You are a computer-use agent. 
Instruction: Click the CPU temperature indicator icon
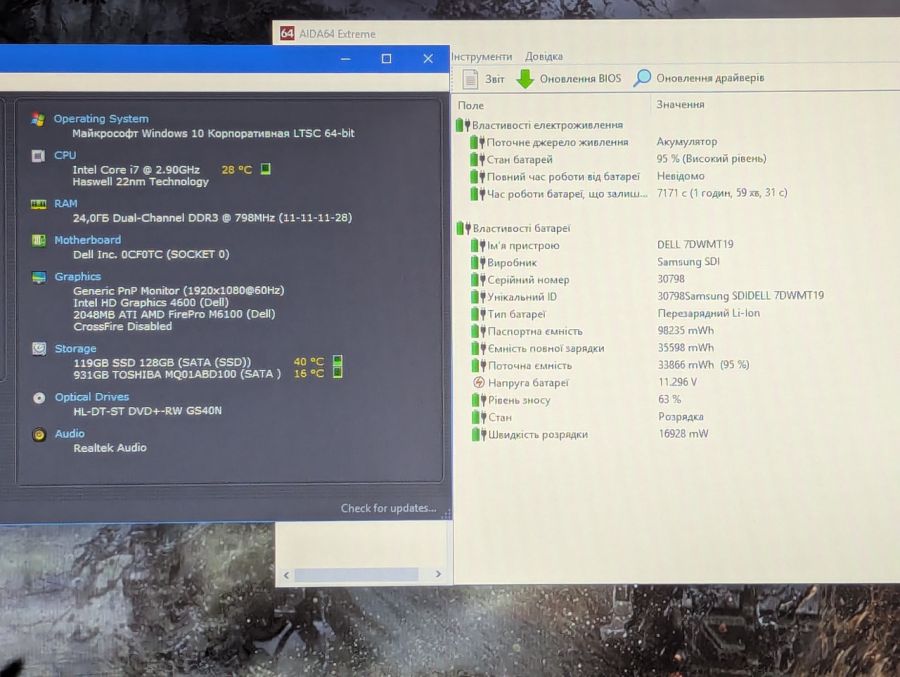click(266, 169)
